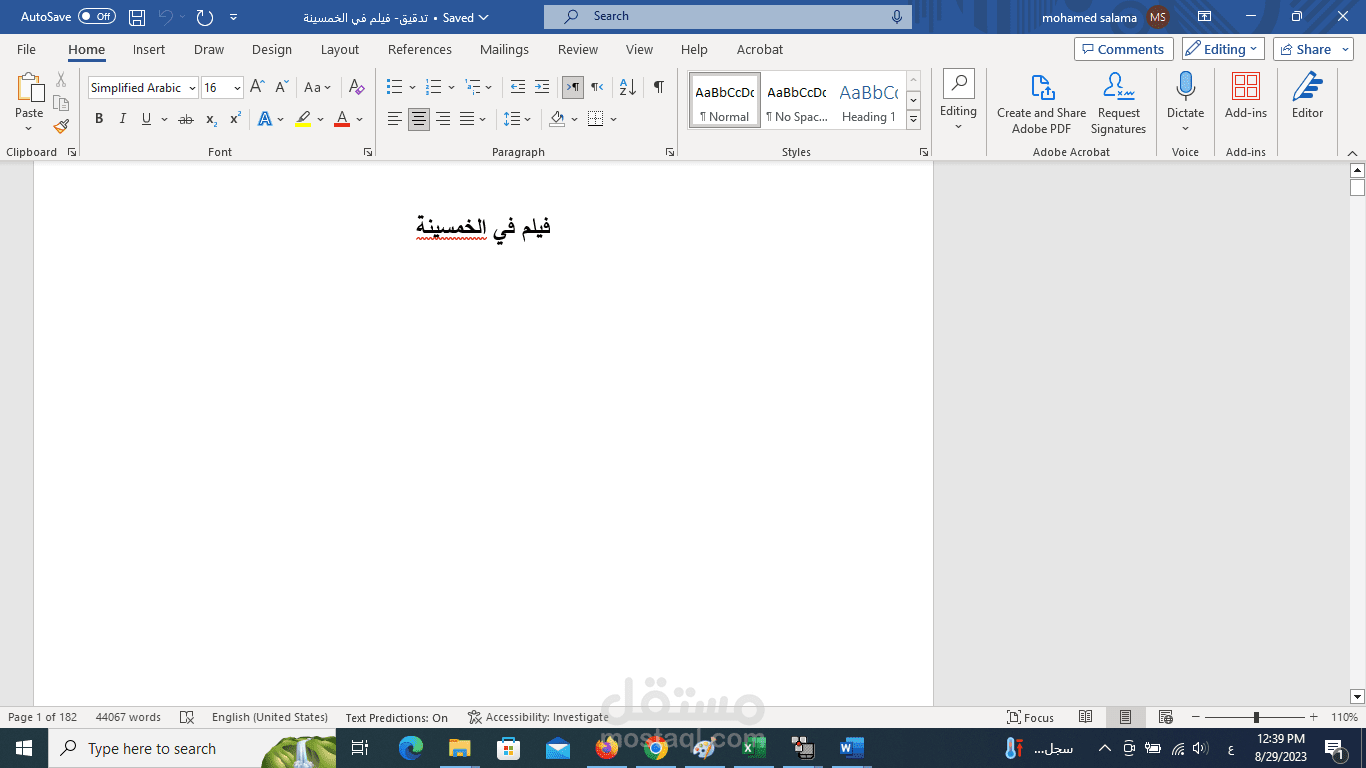Open the Layout ribbon tab

tap(340, 49)
